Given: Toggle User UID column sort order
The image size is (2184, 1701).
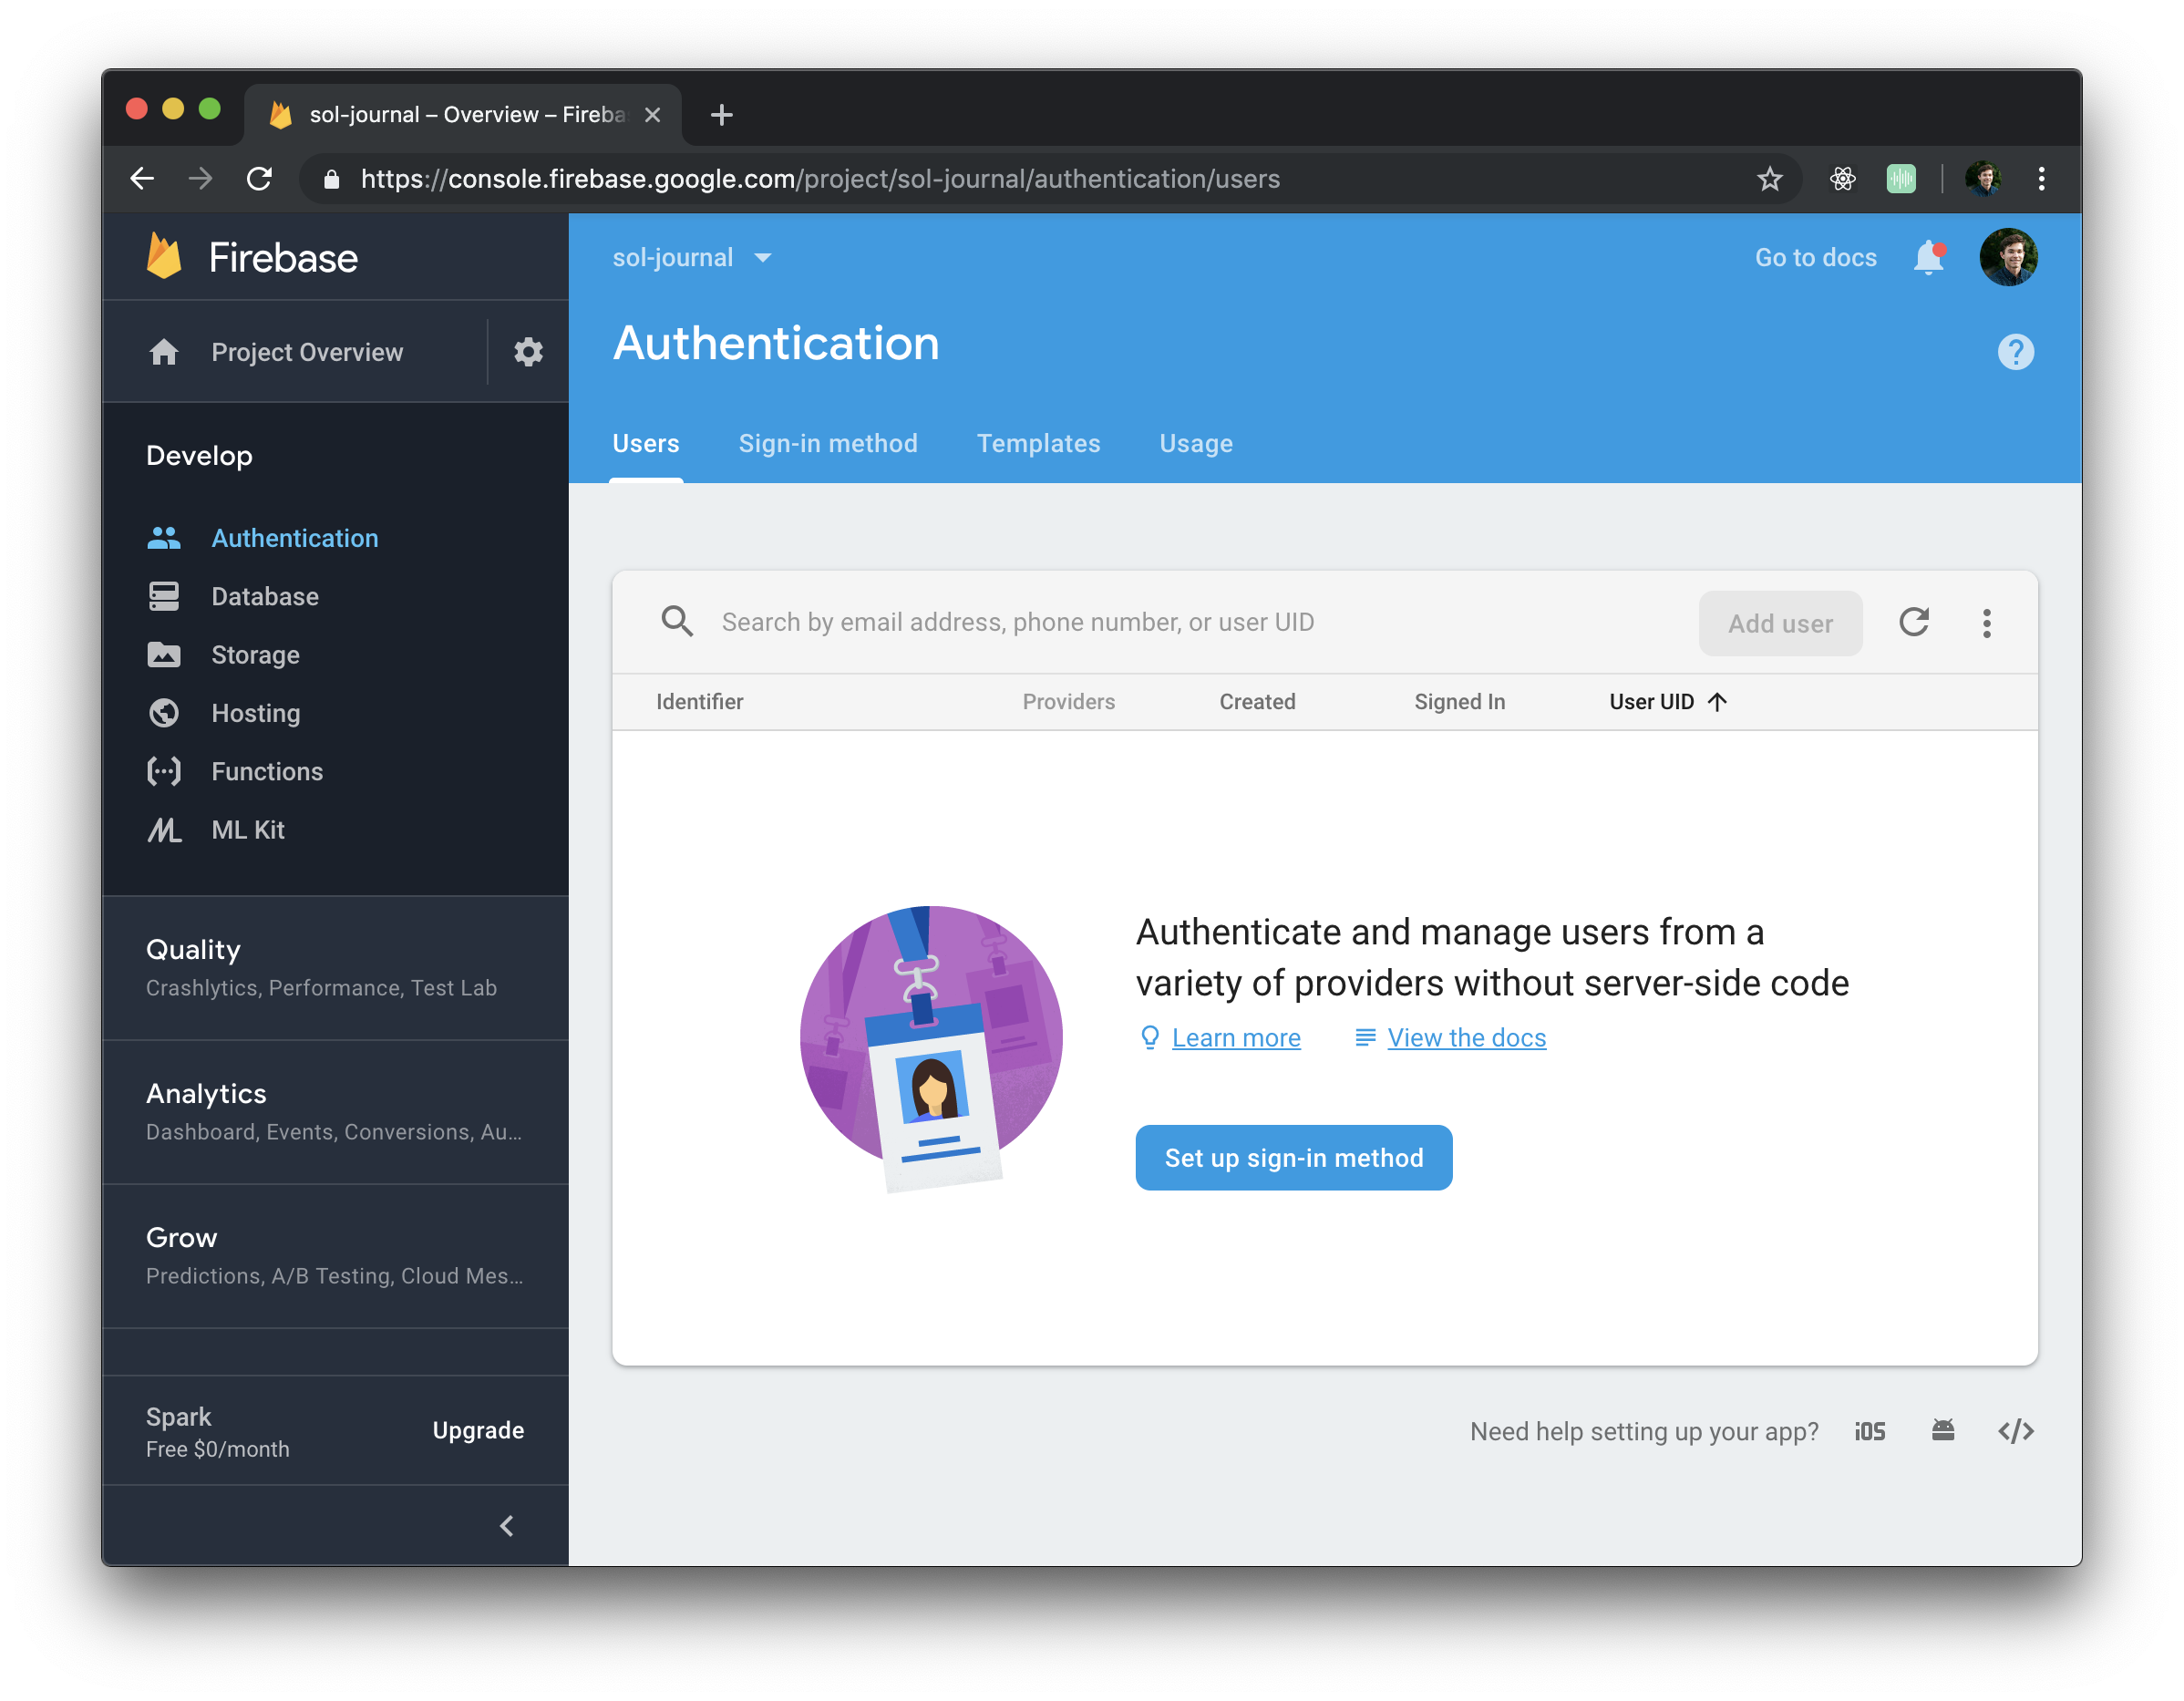Looking at the screenshot, I should (x=1667, y=702).
